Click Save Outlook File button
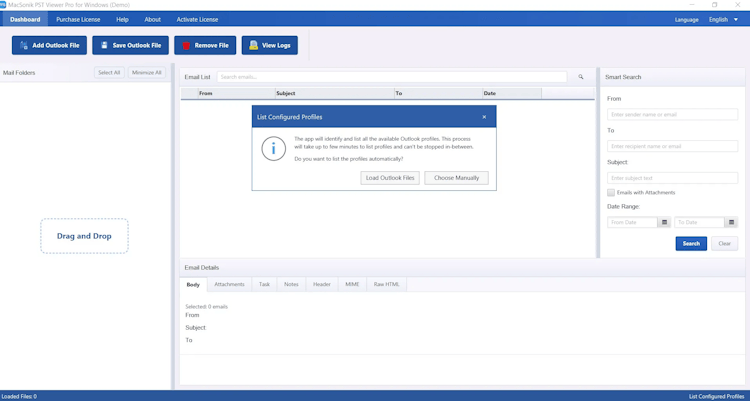This screenshot has height=401, width=750. click(x=131, y=45)
